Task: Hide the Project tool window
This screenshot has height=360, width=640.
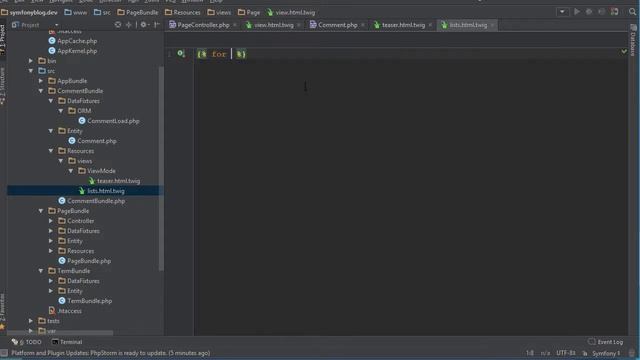Action: (x=157, y=25)
